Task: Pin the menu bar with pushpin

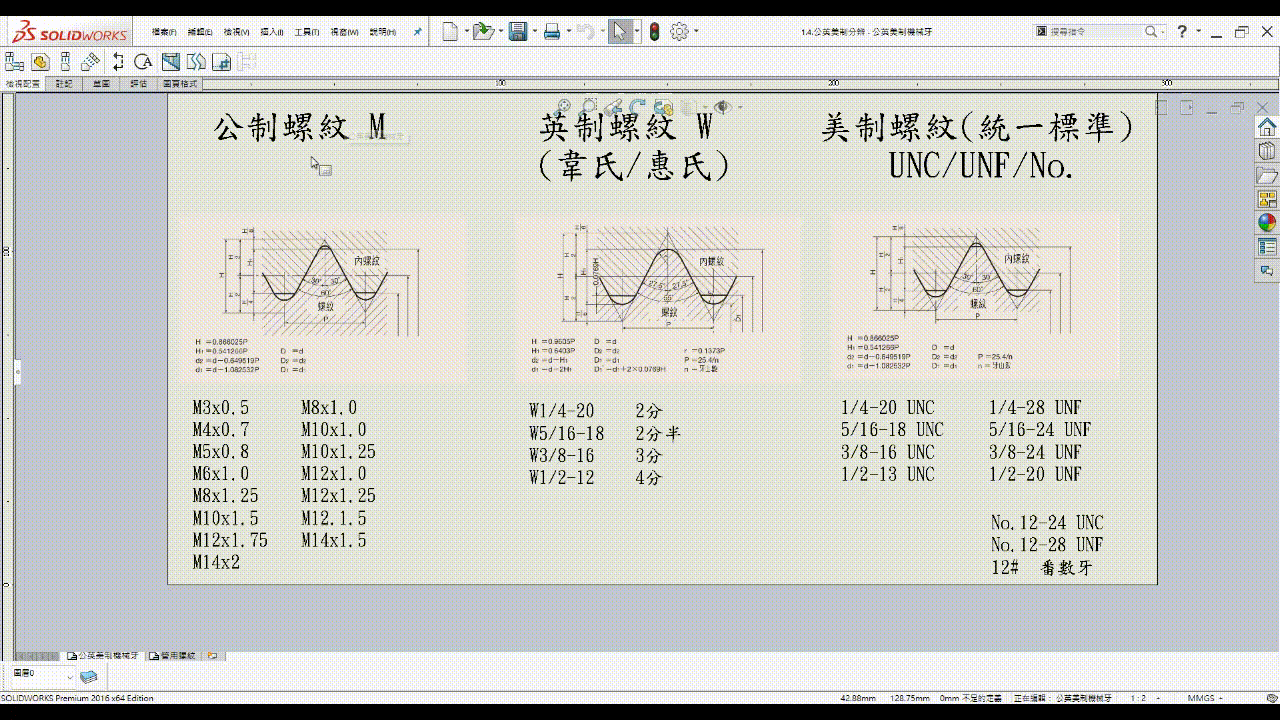Action: [x=417, y=32]
